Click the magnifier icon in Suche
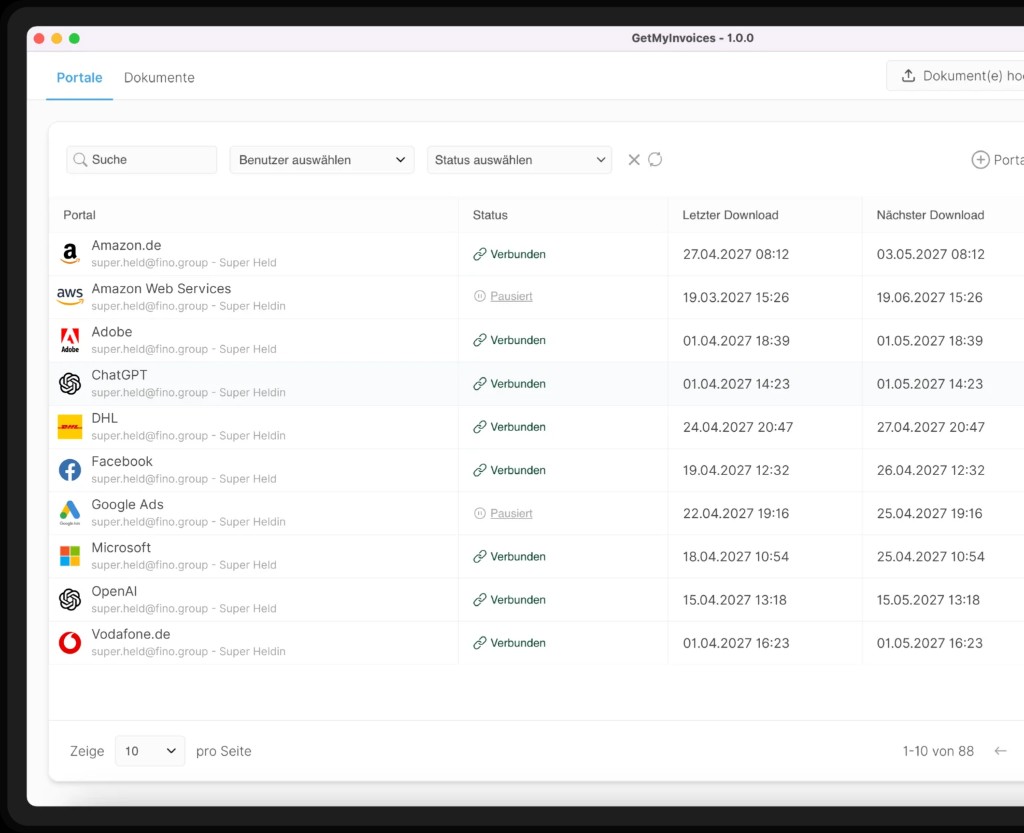Viewport: 1024px width, 833px height. [x=80, y=160]
